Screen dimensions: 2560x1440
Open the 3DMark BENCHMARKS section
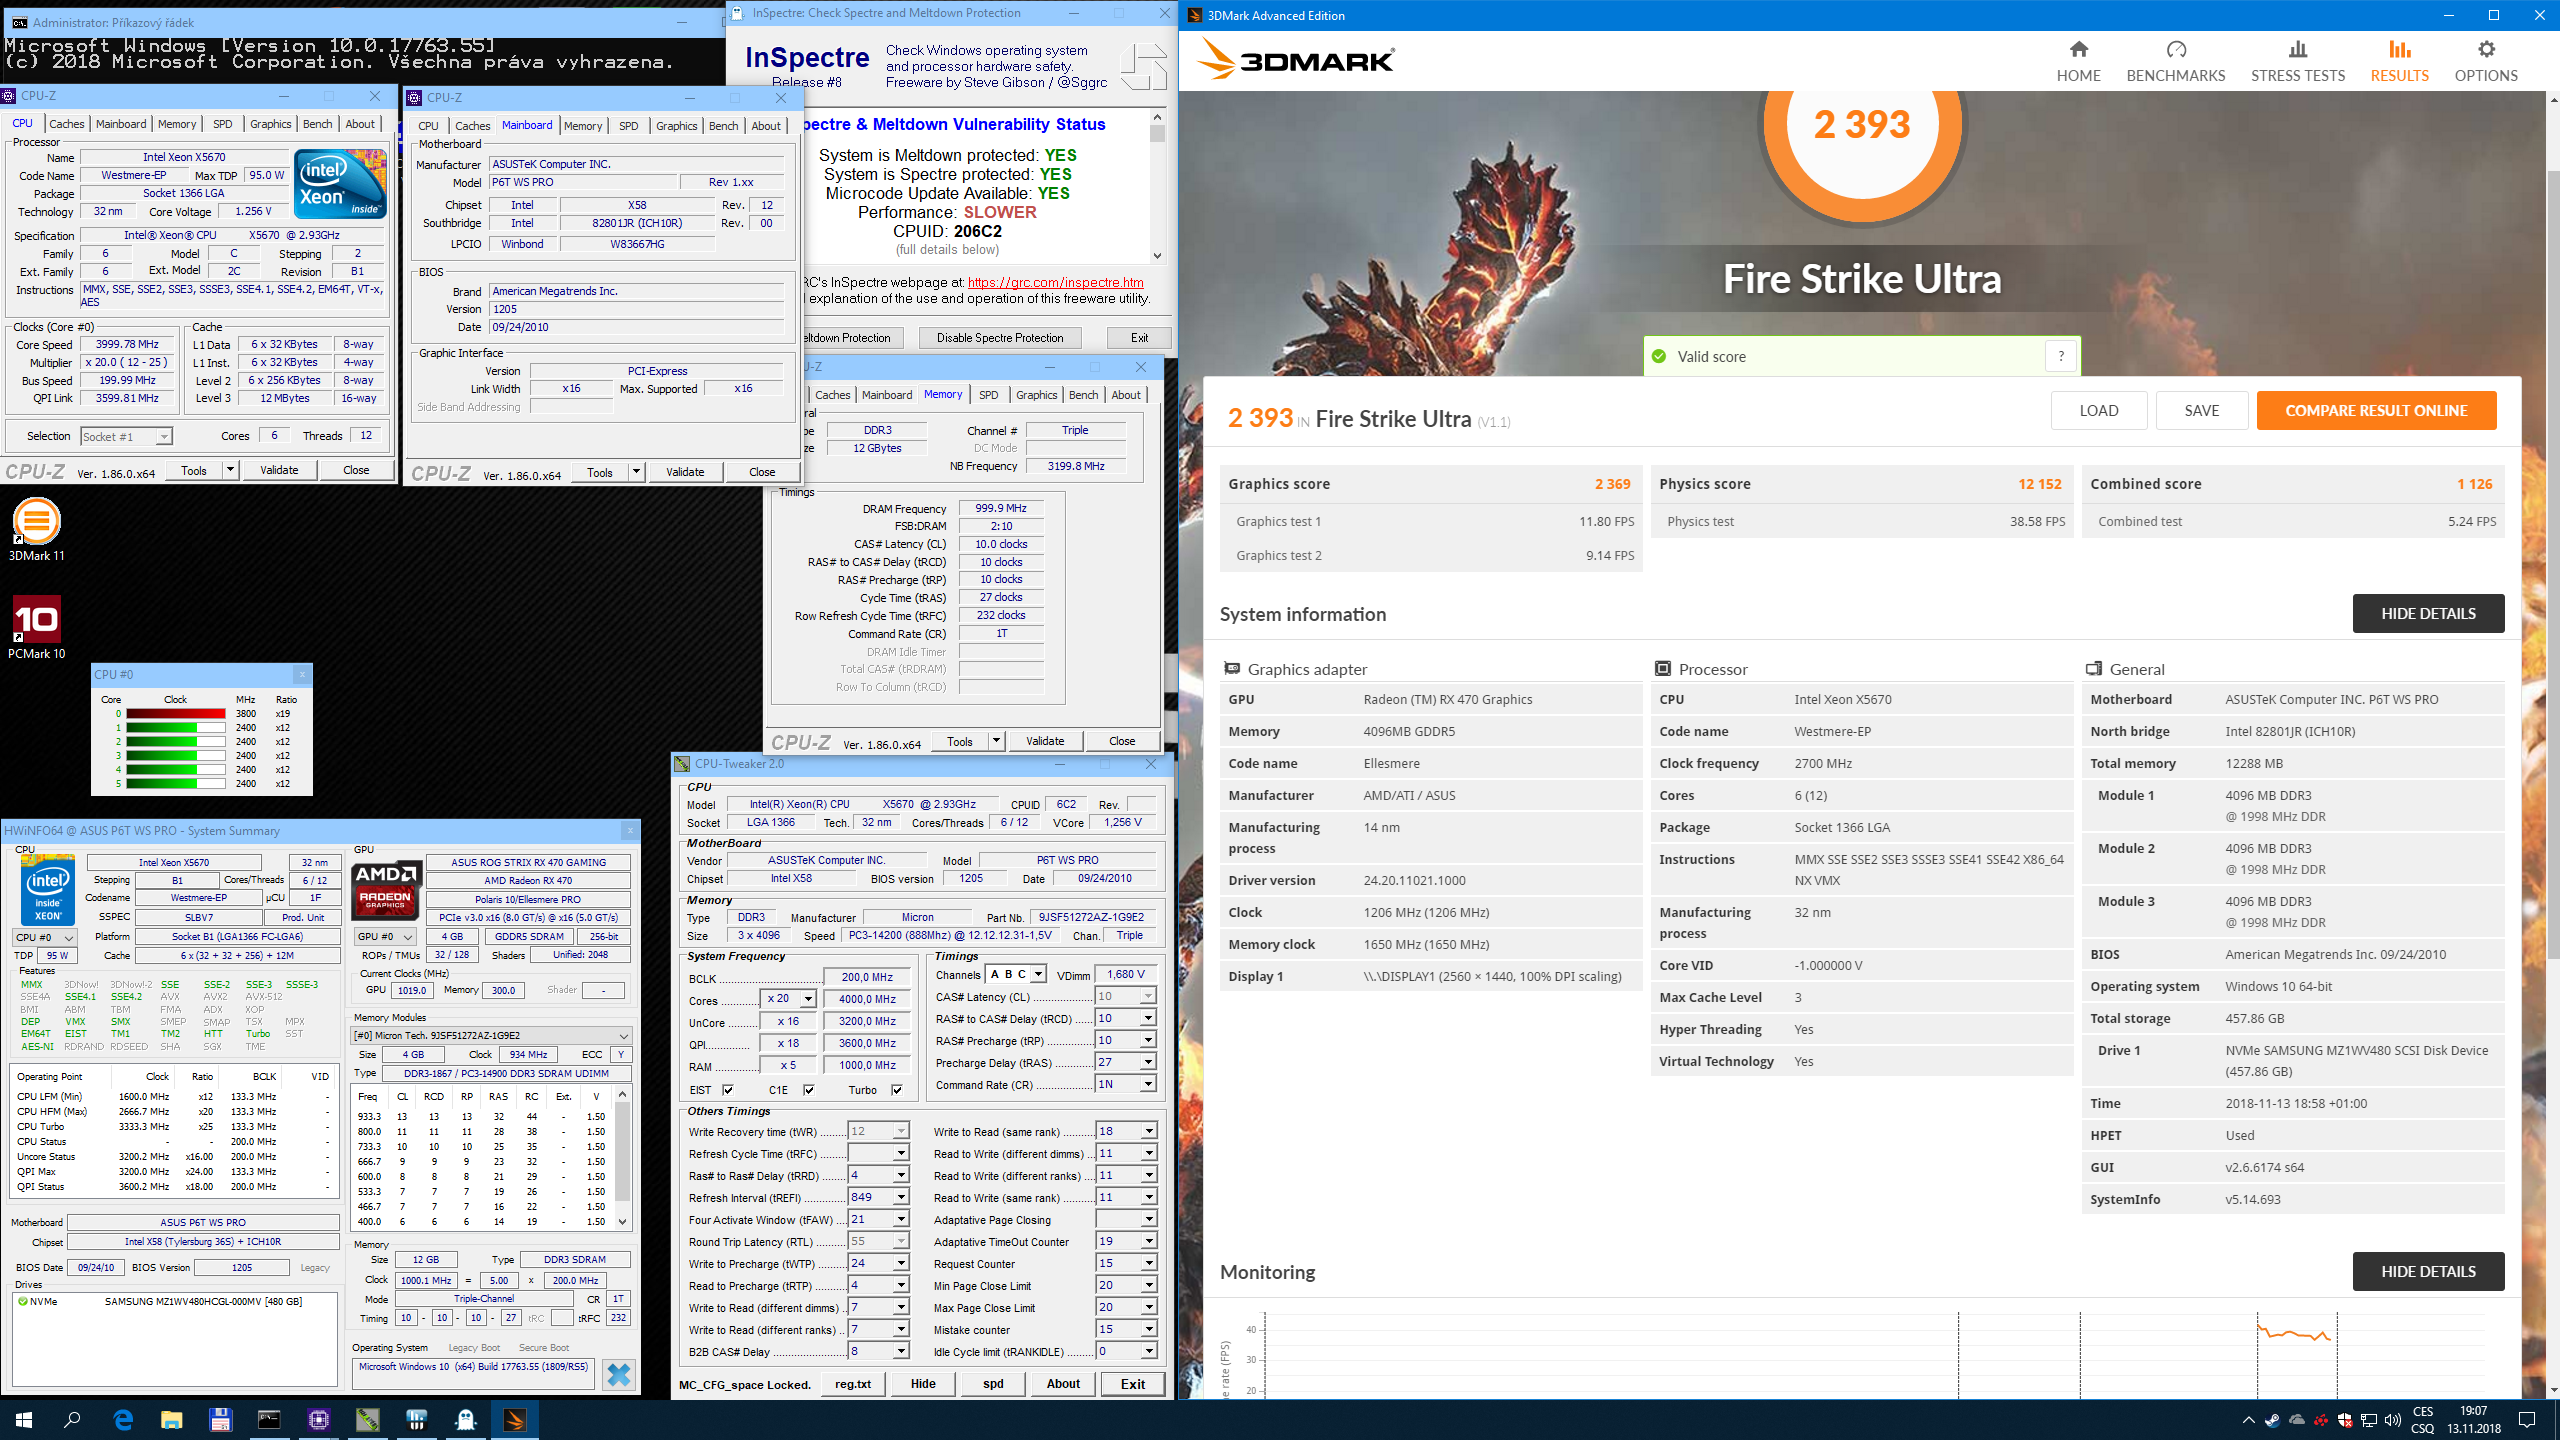2175,61
